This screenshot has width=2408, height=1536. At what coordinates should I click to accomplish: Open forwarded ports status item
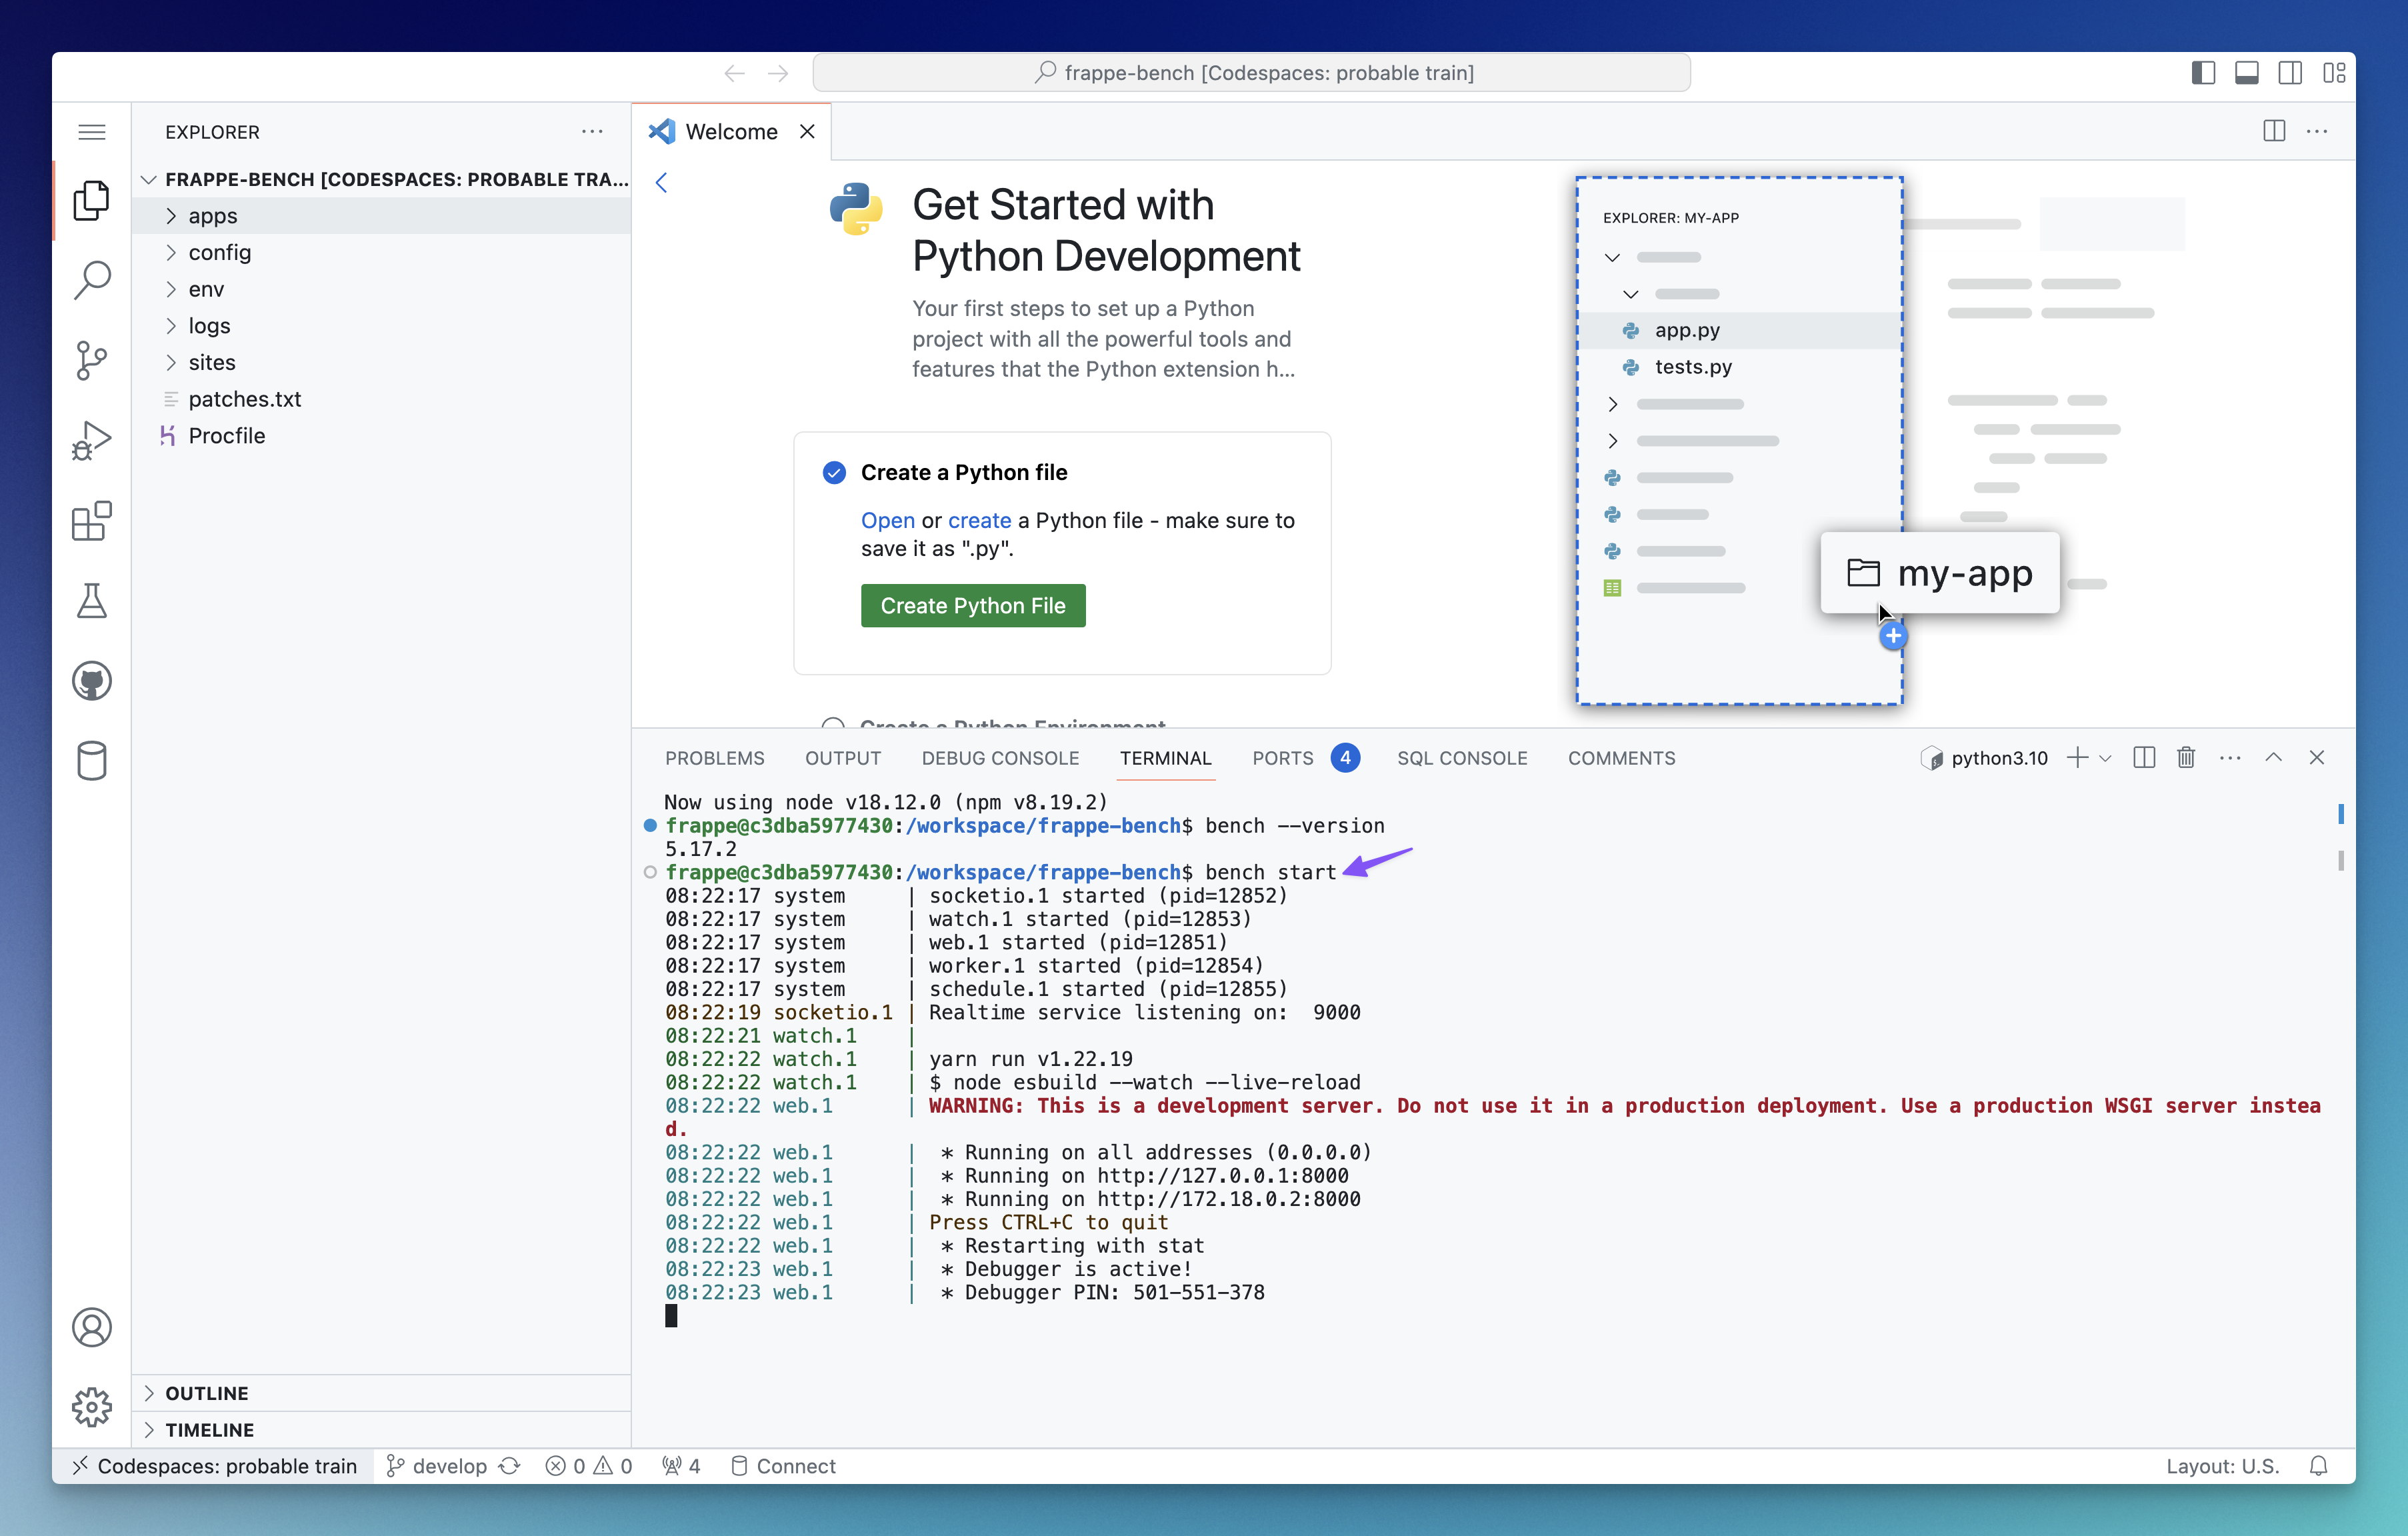(x=681, y=1466)
